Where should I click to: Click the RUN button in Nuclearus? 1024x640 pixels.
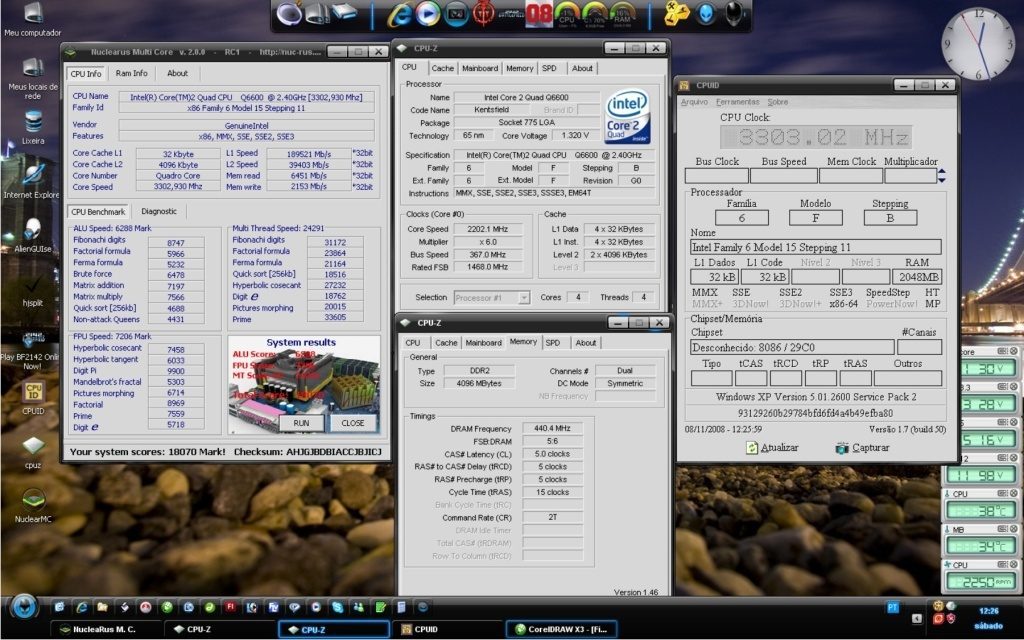click(x=301, y=423)
